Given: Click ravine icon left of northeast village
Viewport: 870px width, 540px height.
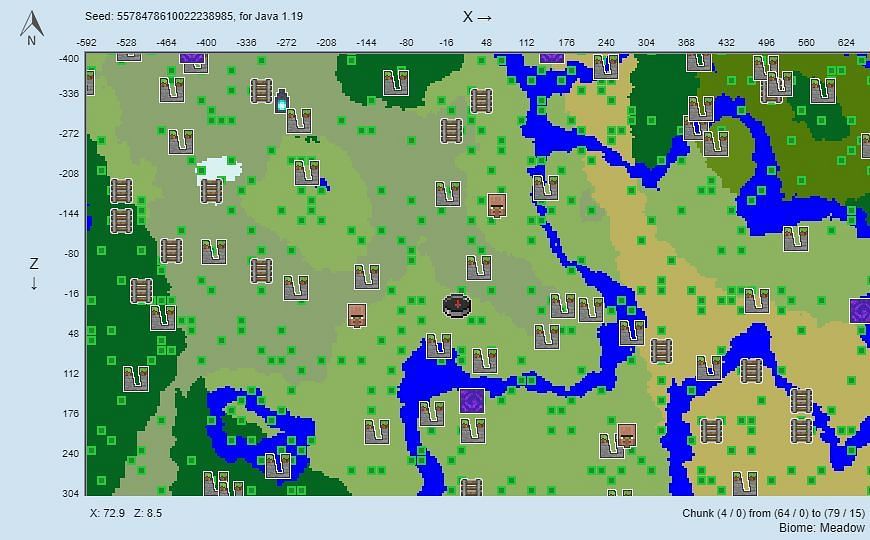Looking at the screenshot, I should pos(448,194).
